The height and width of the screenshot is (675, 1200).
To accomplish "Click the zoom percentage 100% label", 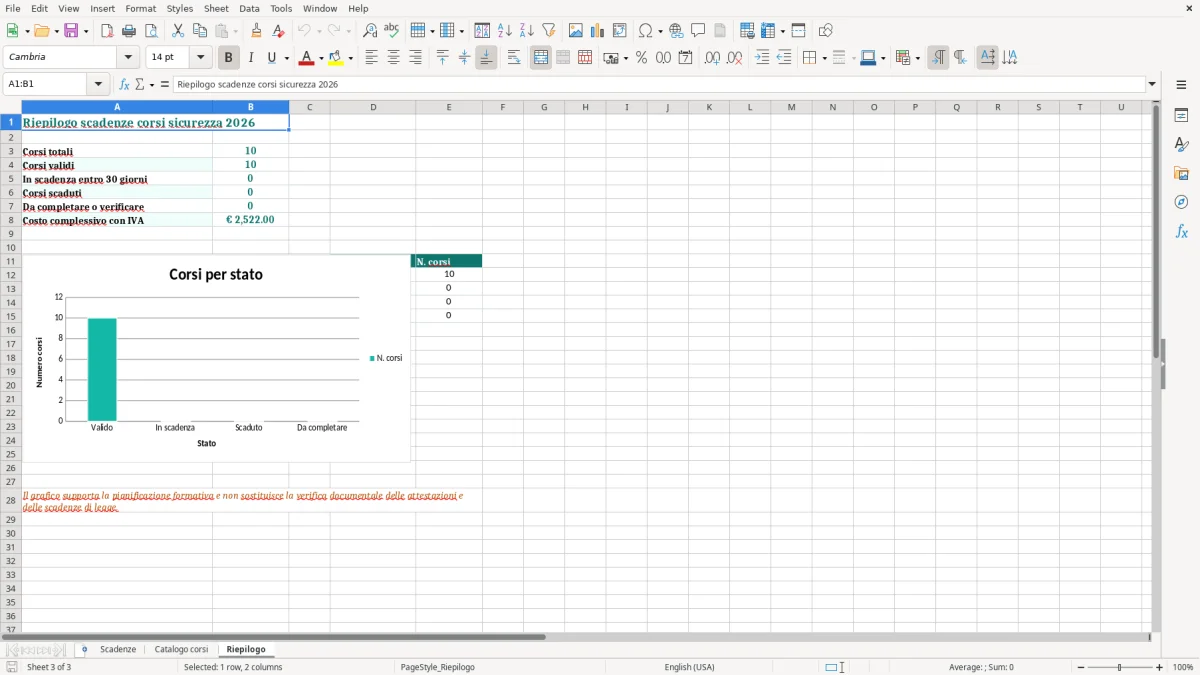I will pyautogui.click(x=1183, y=667).
